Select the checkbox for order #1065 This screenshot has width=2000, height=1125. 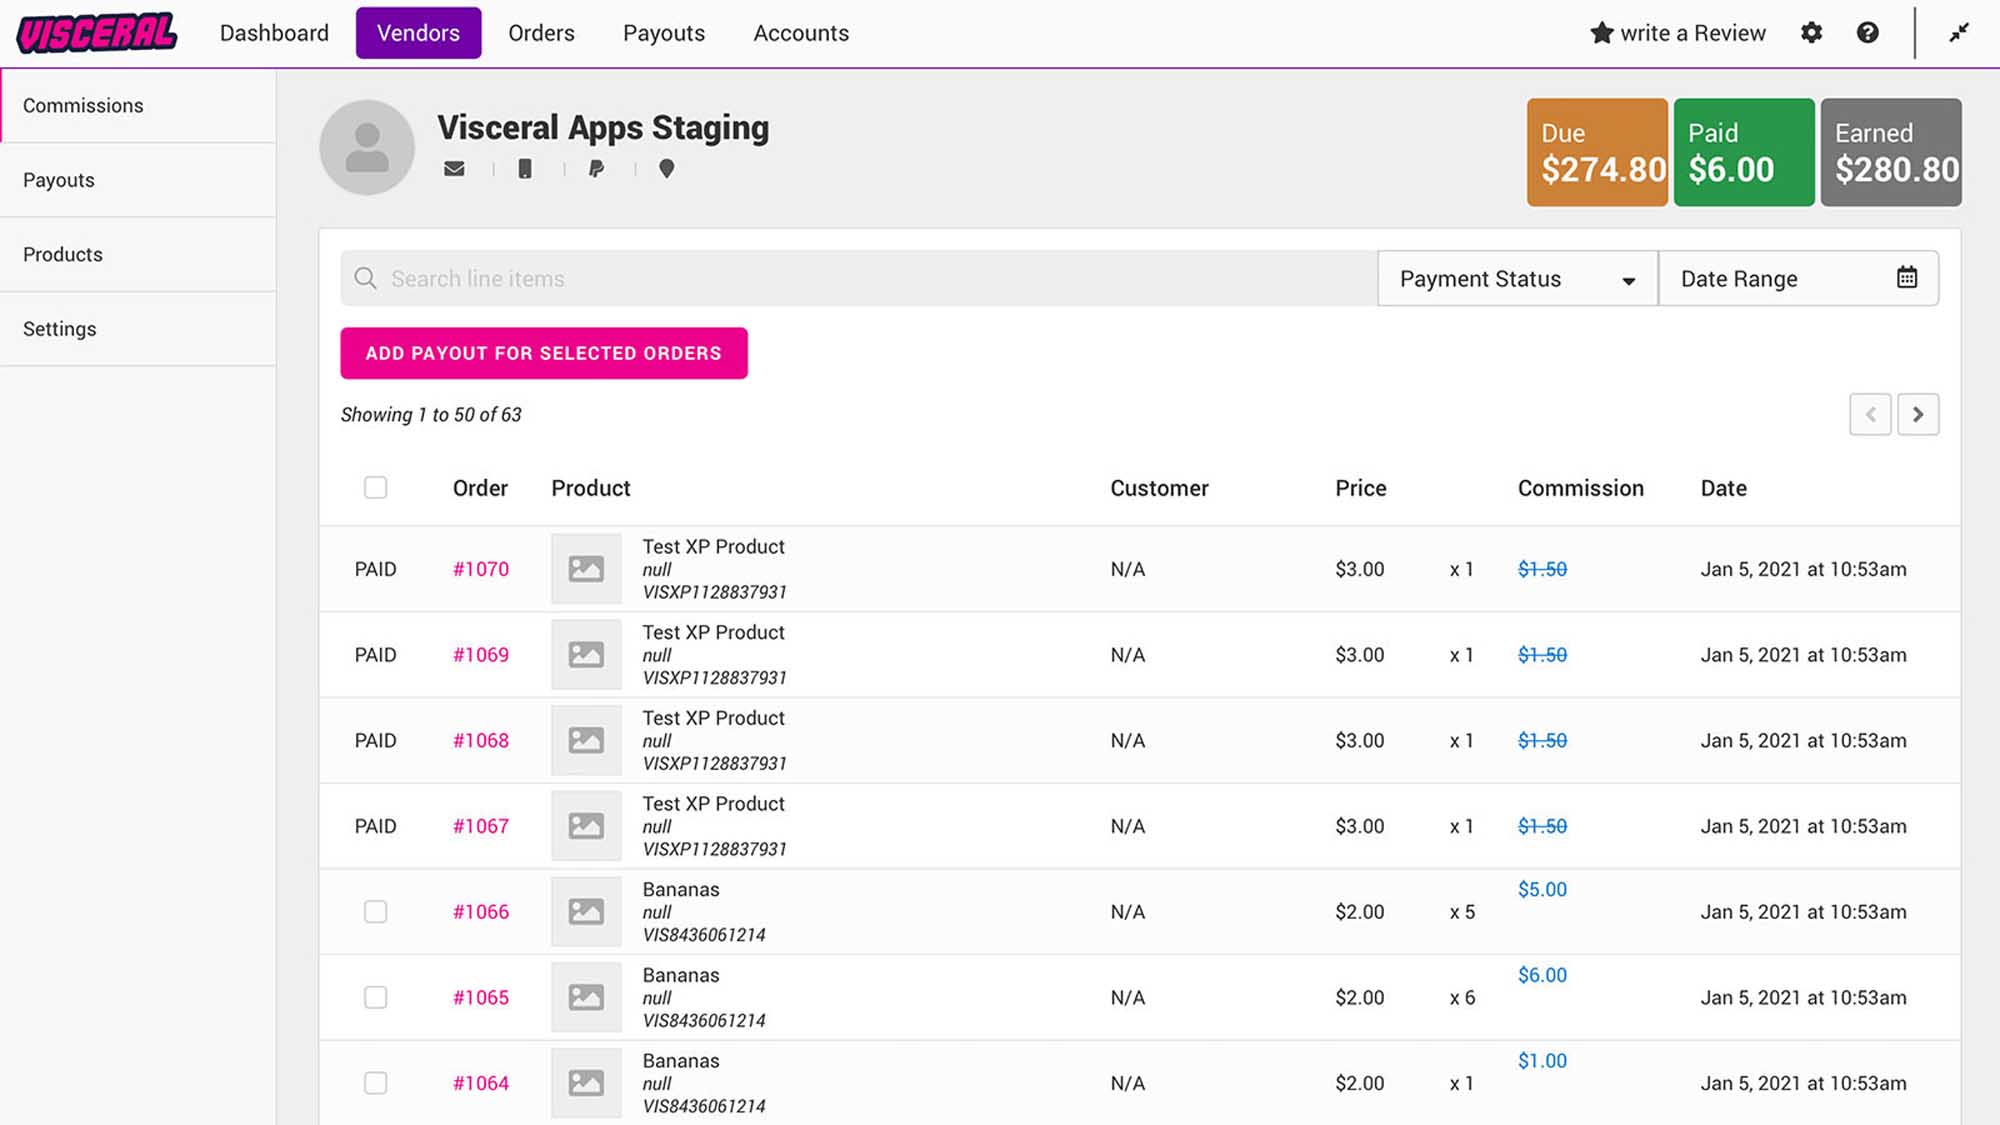tap(375, 998)
